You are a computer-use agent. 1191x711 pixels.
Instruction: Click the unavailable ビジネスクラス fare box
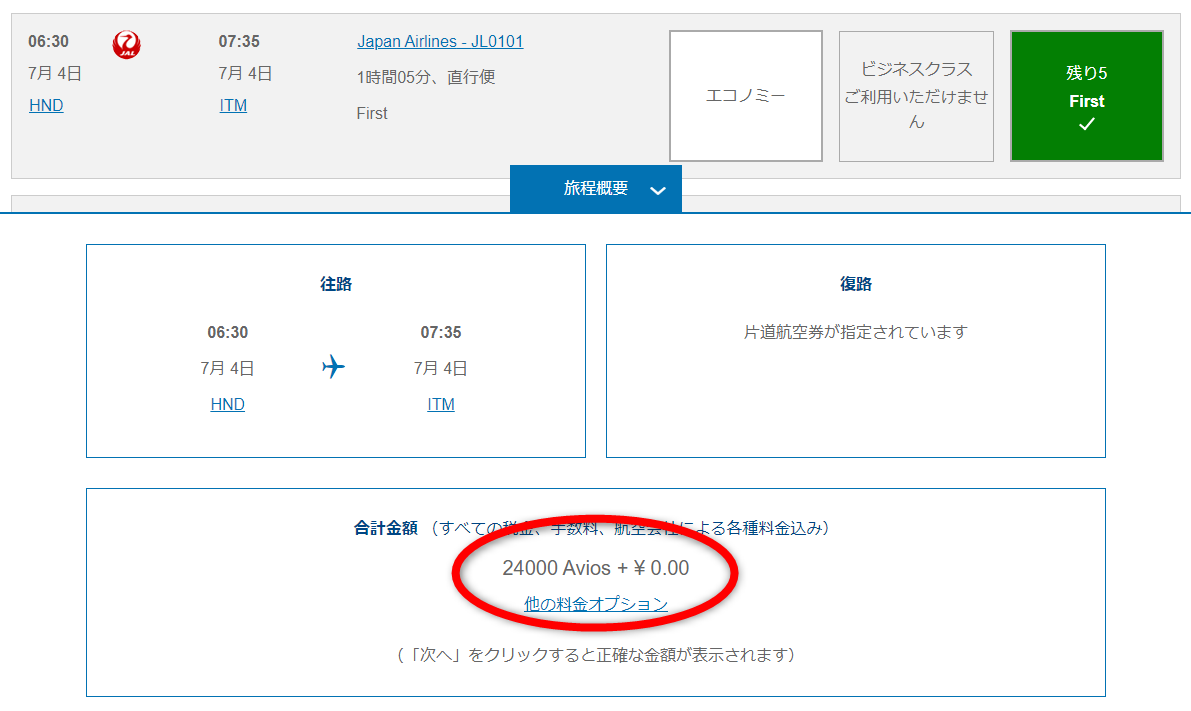pos(916,96)
